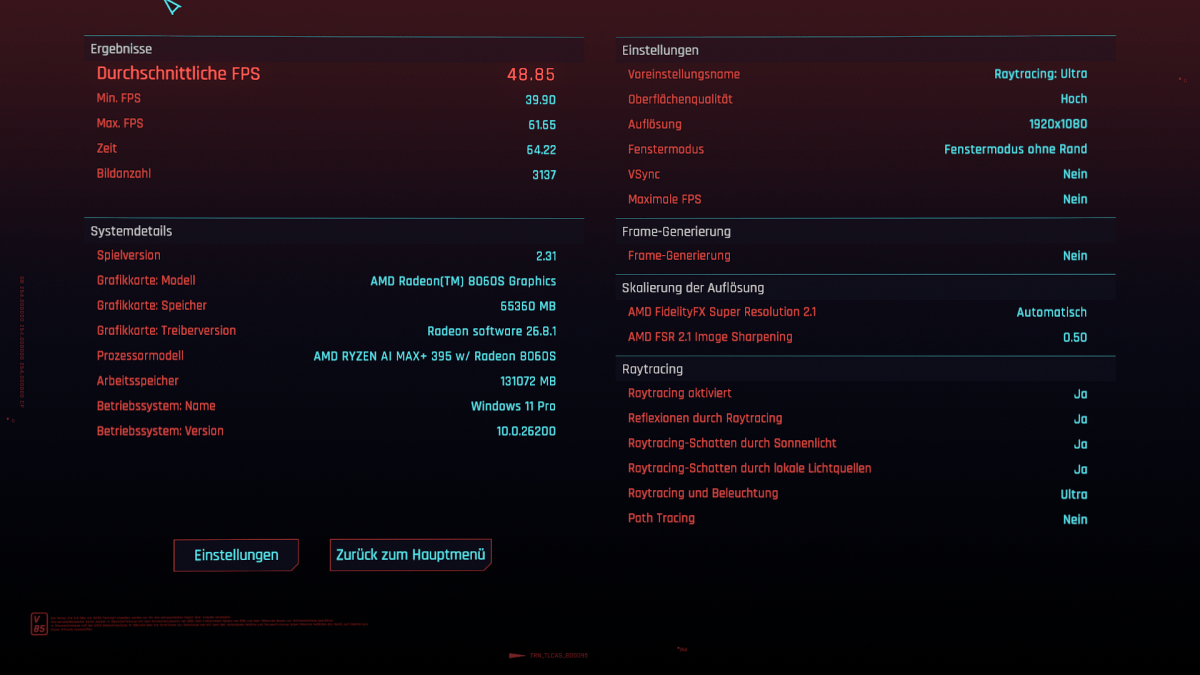
Task: Click the Systemdetails section header
Action: 131,231
